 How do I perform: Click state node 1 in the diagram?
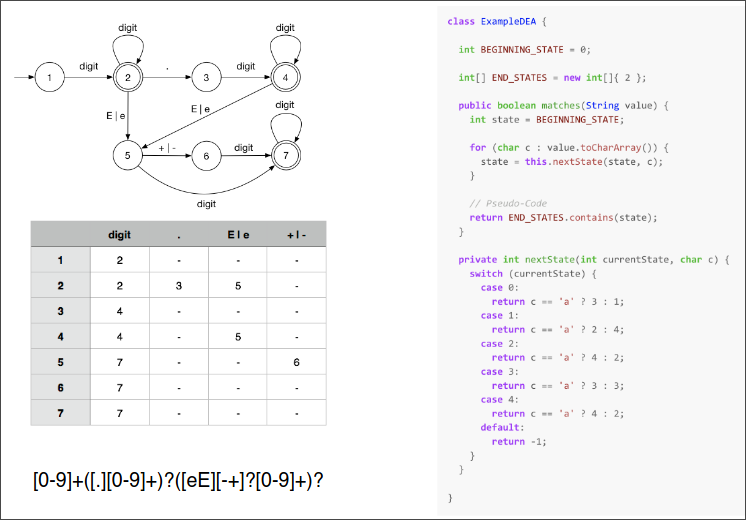click(x=49, y=77)
